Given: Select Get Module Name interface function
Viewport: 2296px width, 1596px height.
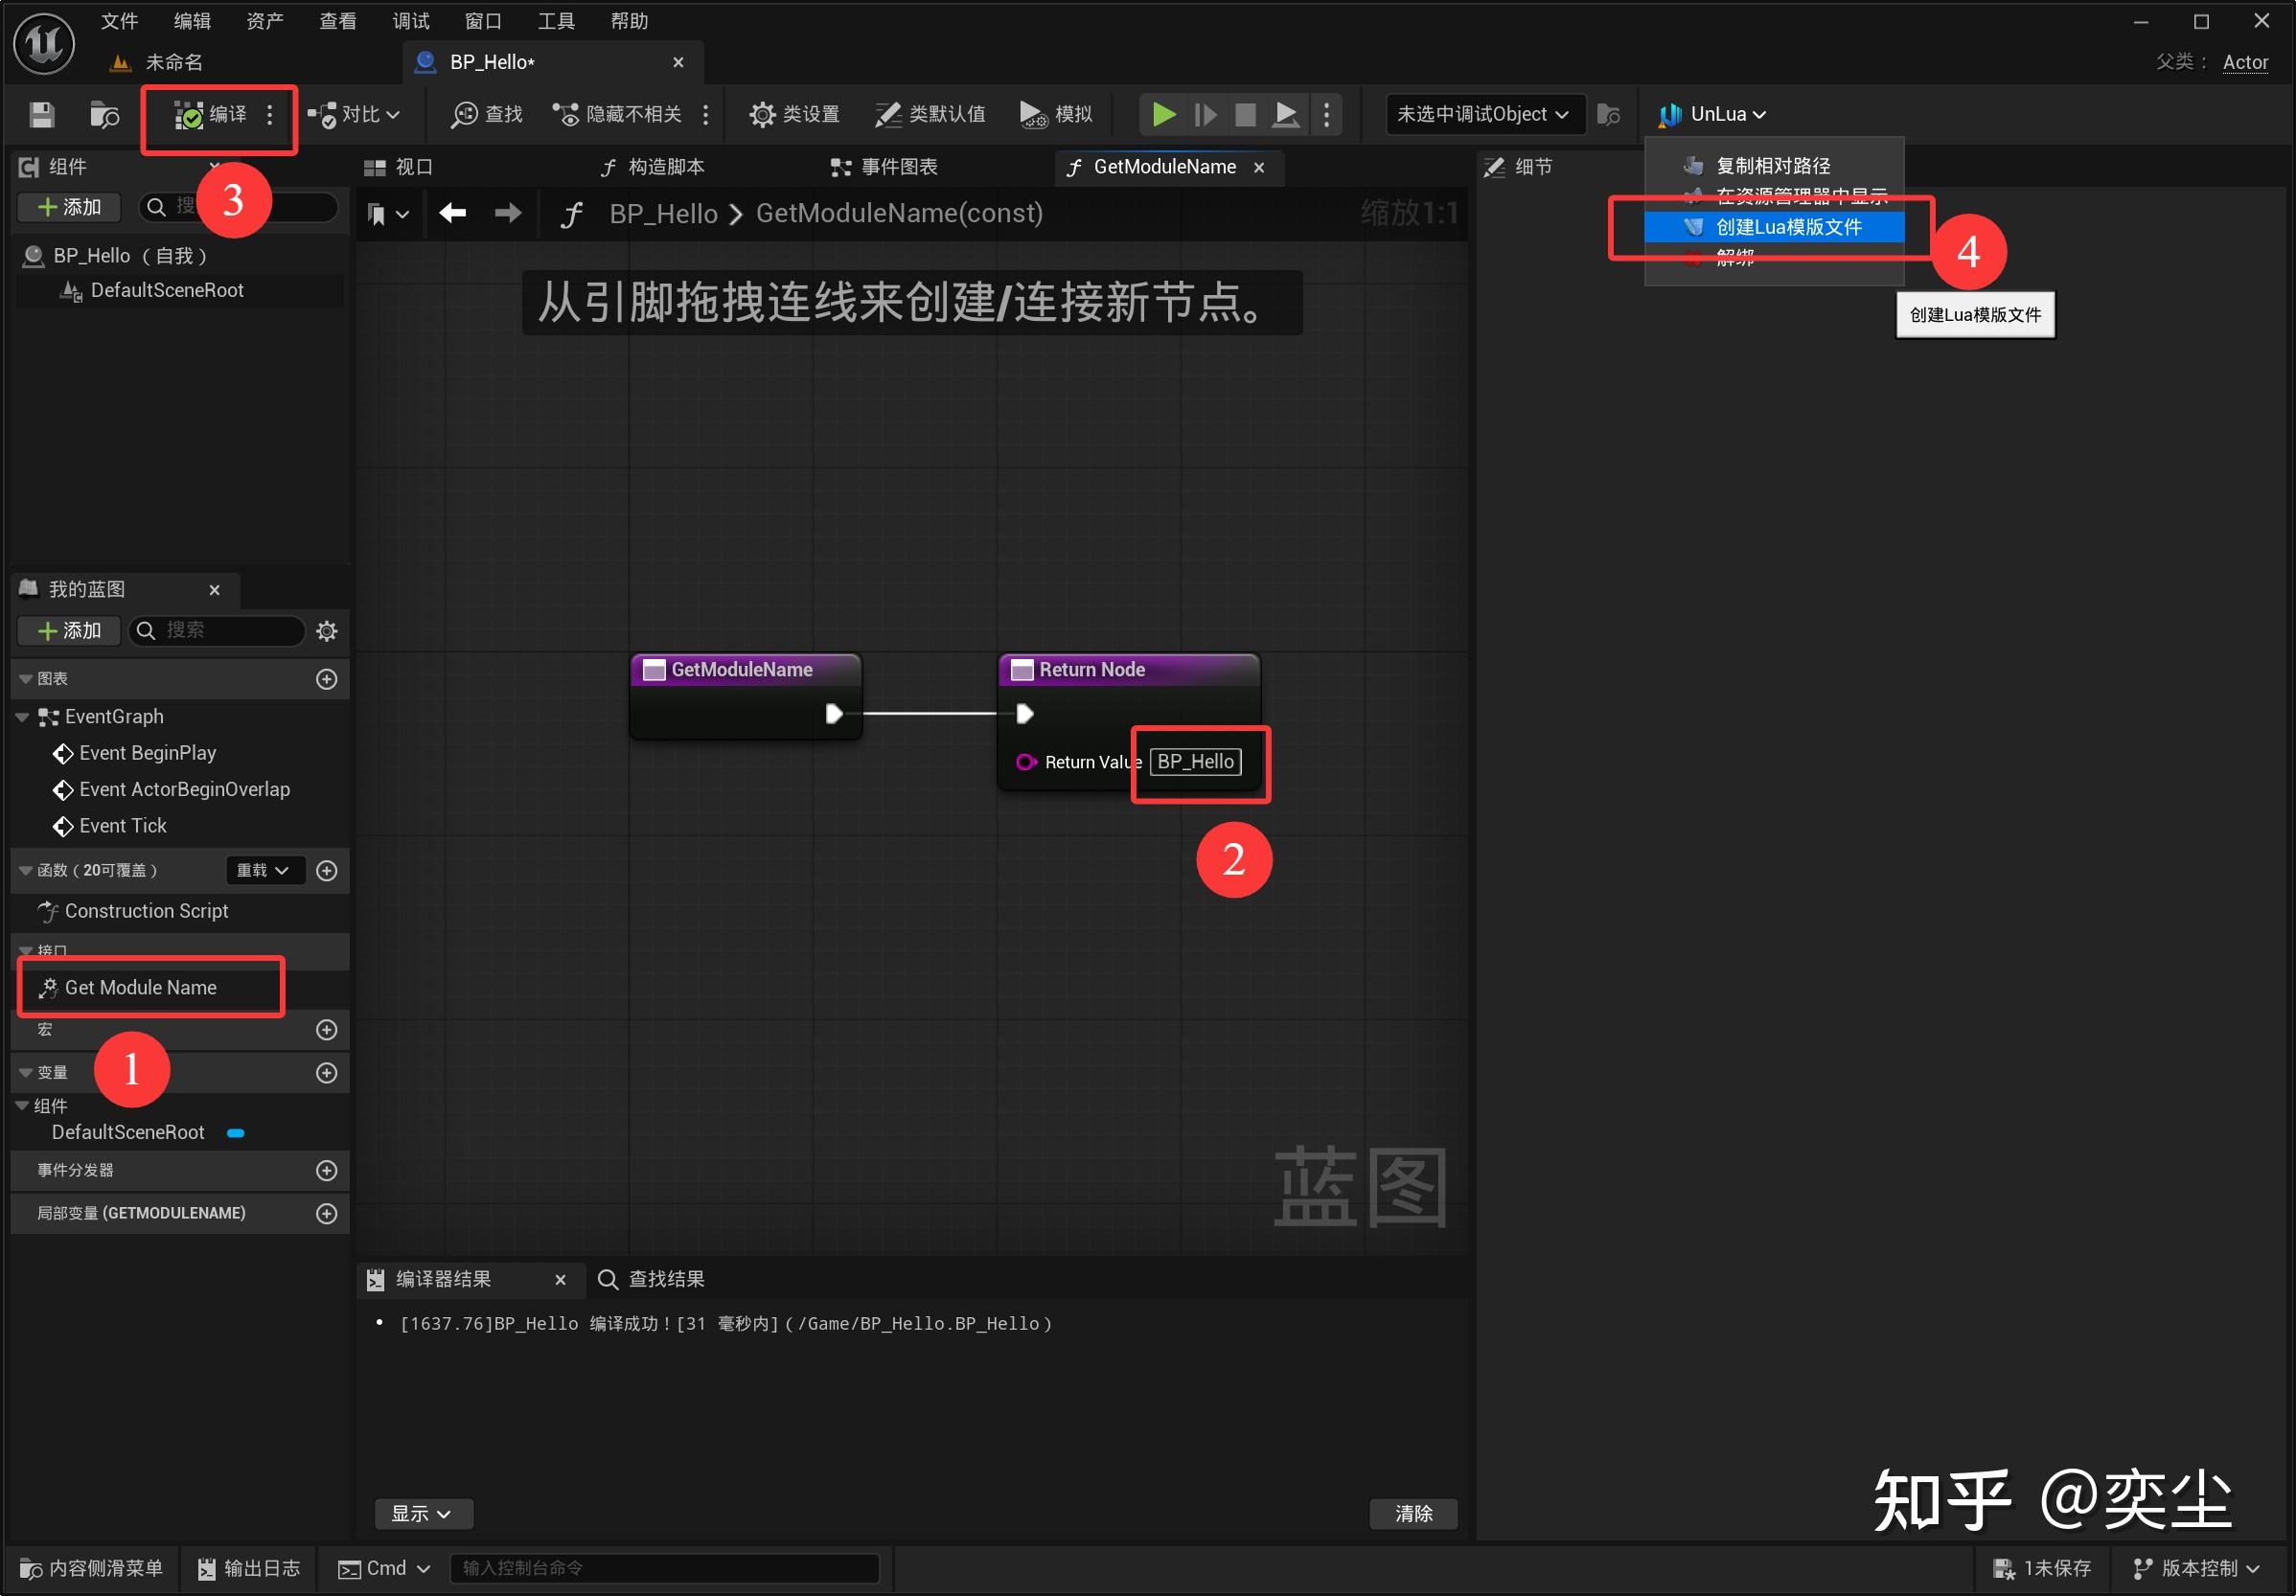Looking at the screenshot, I should pos(140,988).
